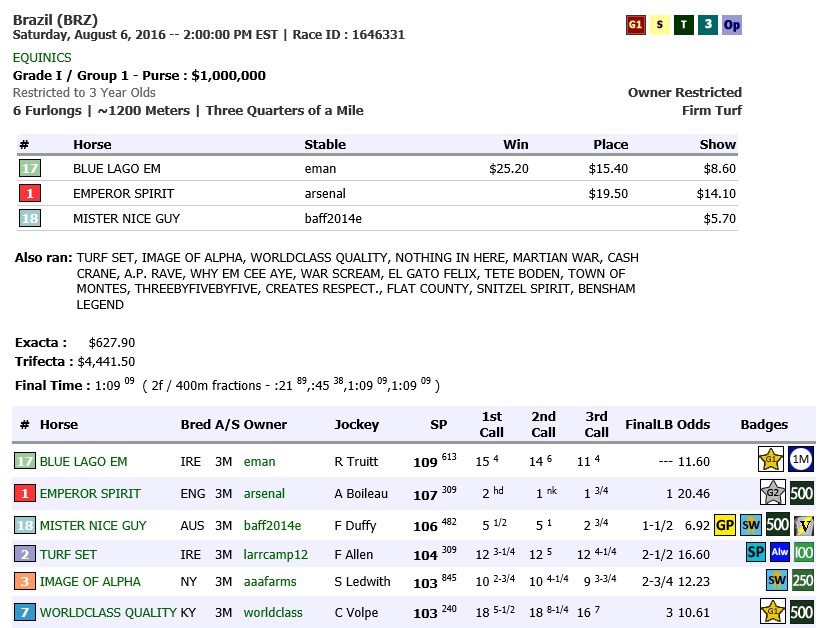This screenshot has width=839, height=628.
Task: Click the 500 badge for Mister Nice Guy
Action: point(777,525)
